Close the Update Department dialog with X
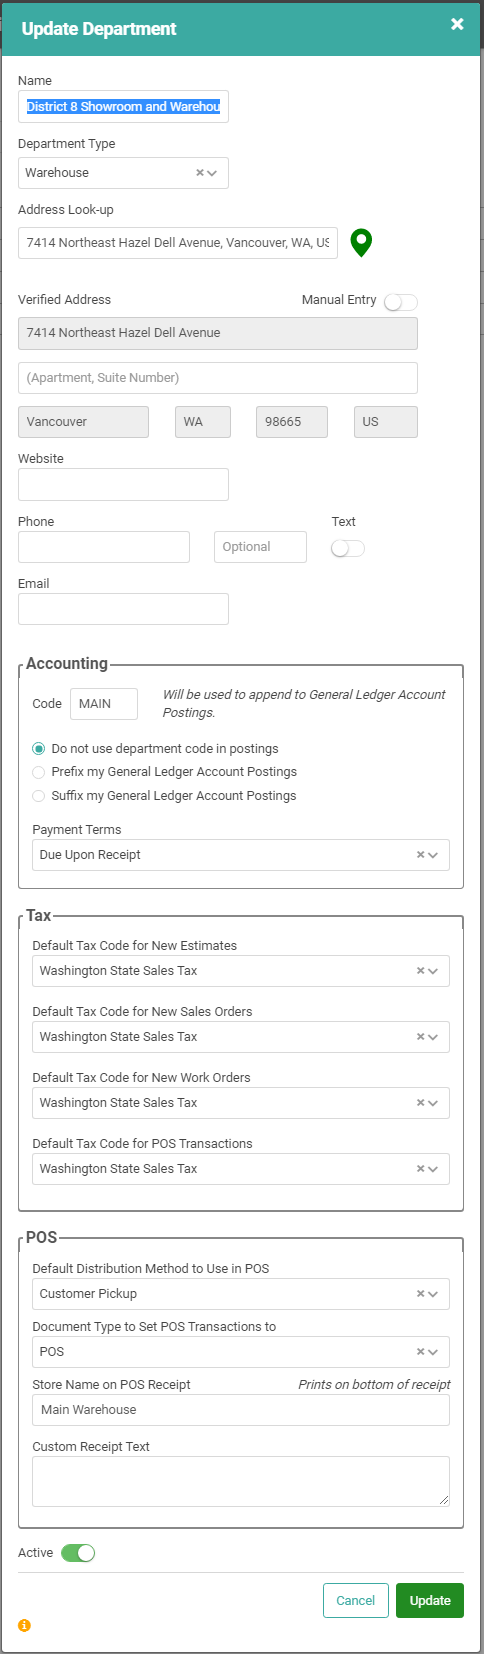 click(x=457, y=24)
